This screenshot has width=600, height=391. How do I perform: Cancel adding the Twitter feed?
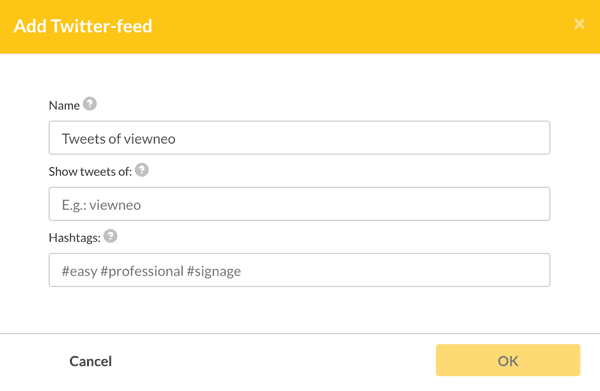[91, 361]
